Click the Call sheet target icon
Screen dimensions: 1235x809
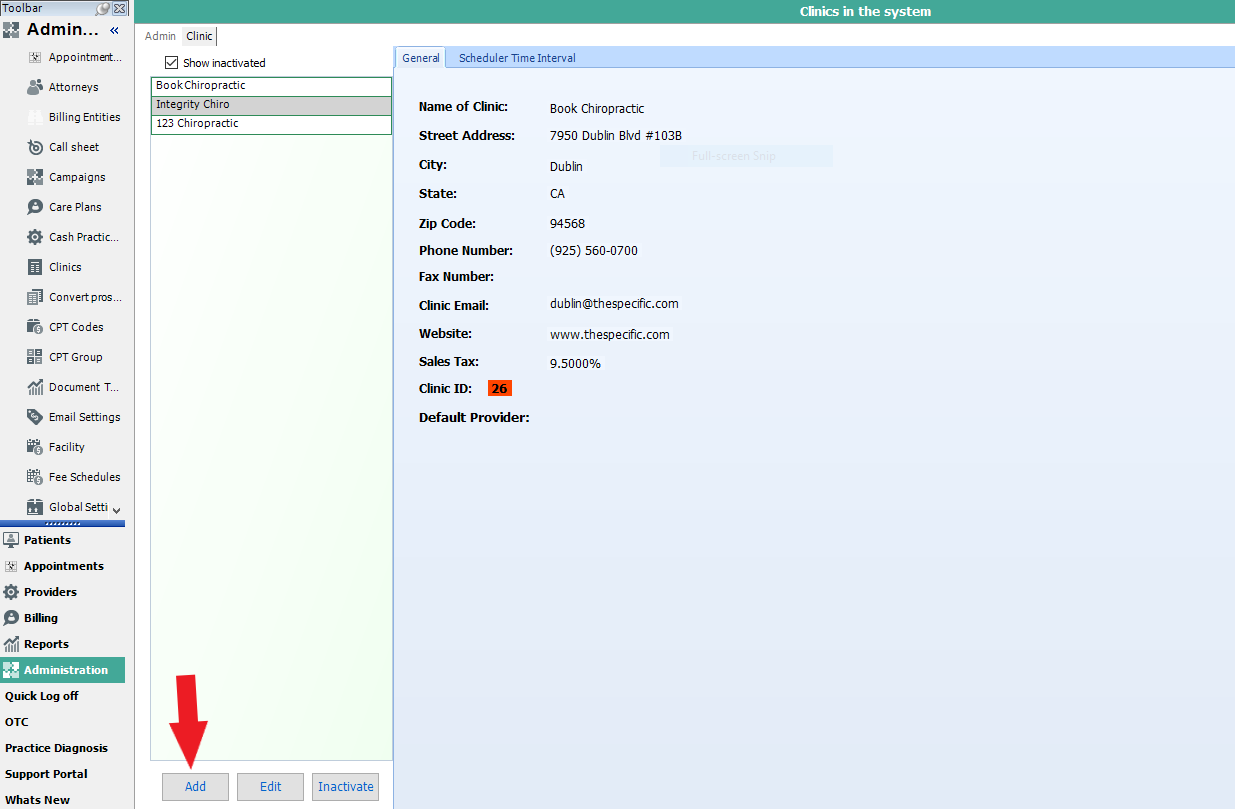coord(35,147)
